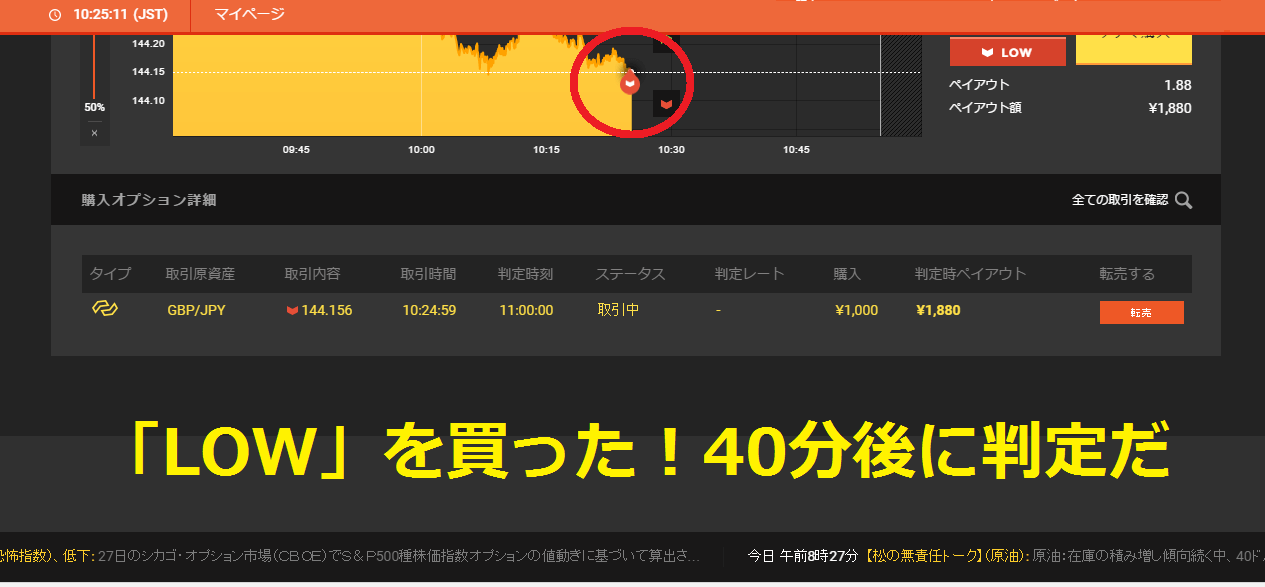Click the 転売 resell button for GBP/JPY

(x=1141, y=312)
